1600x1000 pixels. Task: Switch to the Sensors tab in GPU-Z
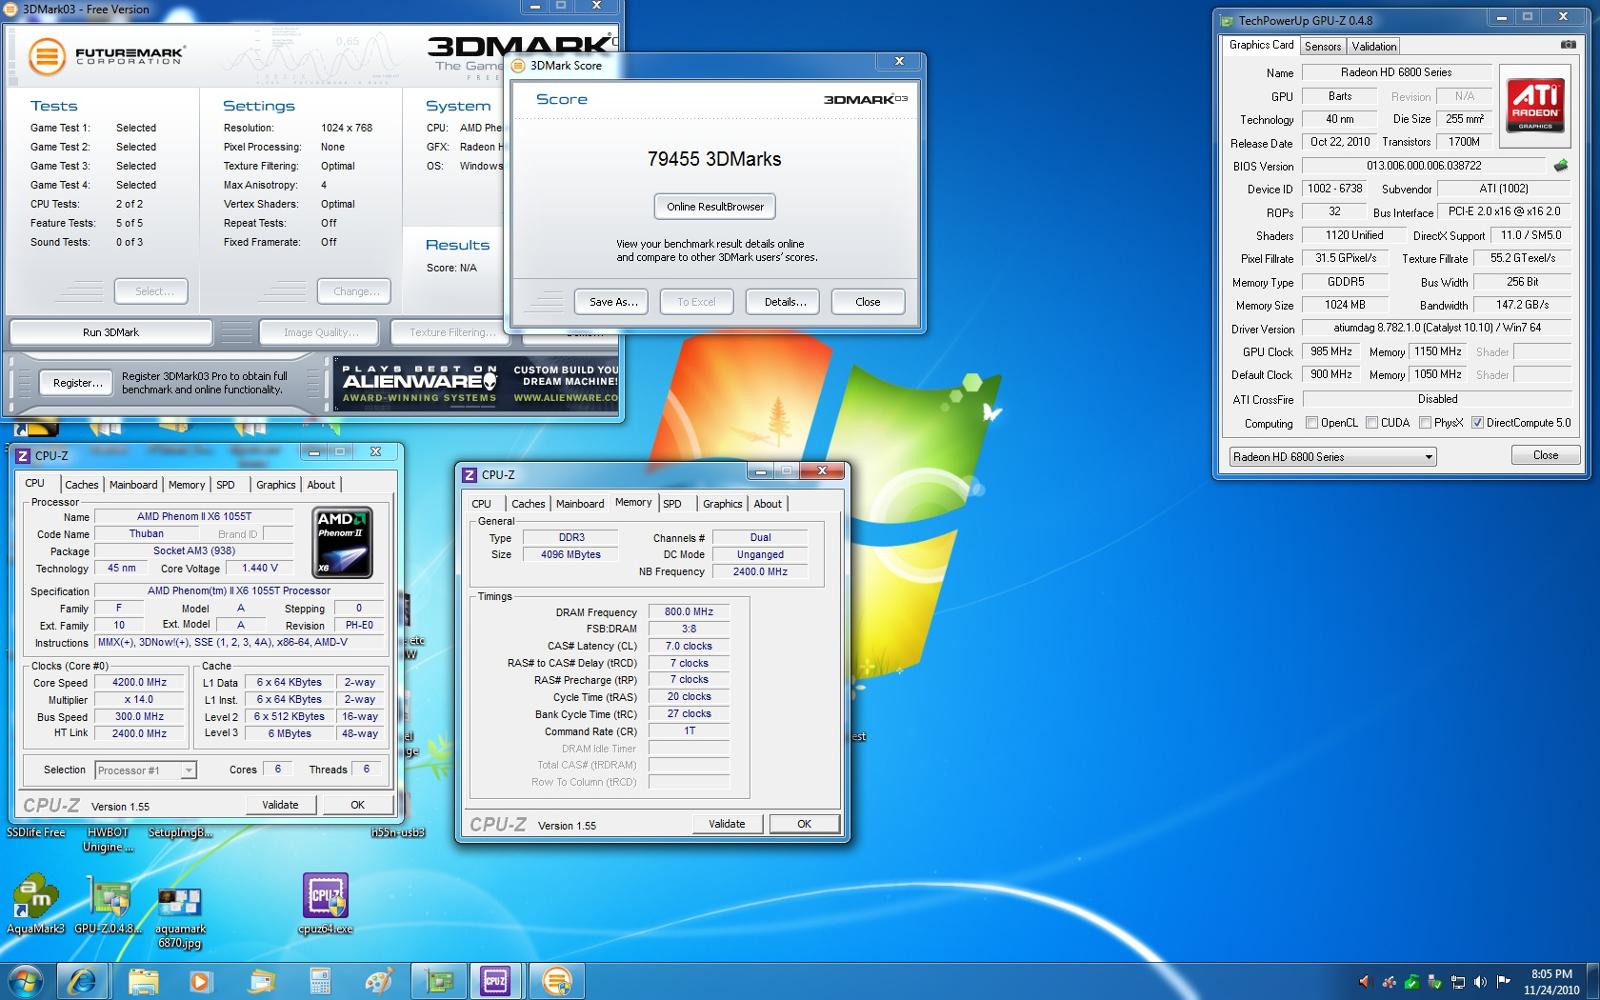click(1322, 46)
